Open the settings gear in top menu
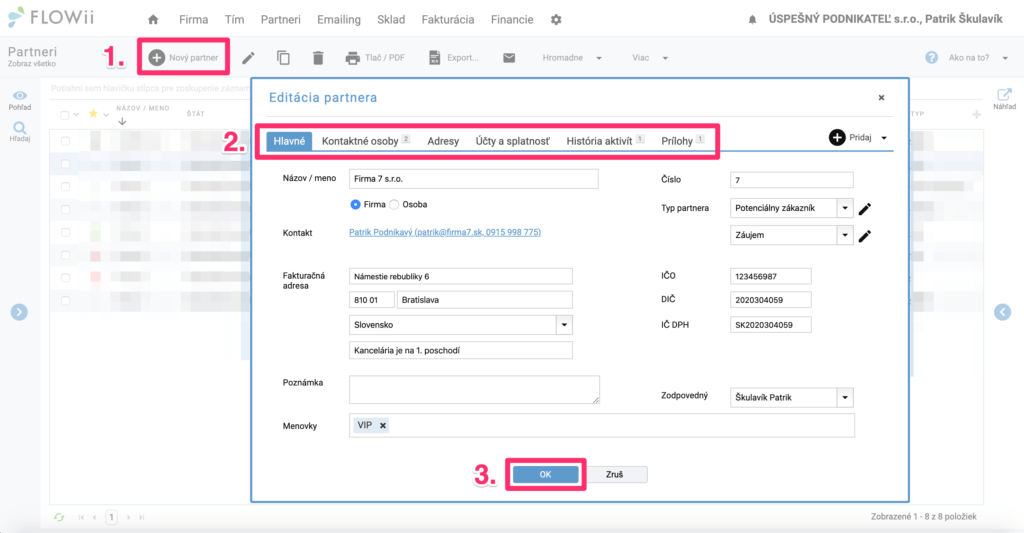1024x533 pixels. point(556,20)
